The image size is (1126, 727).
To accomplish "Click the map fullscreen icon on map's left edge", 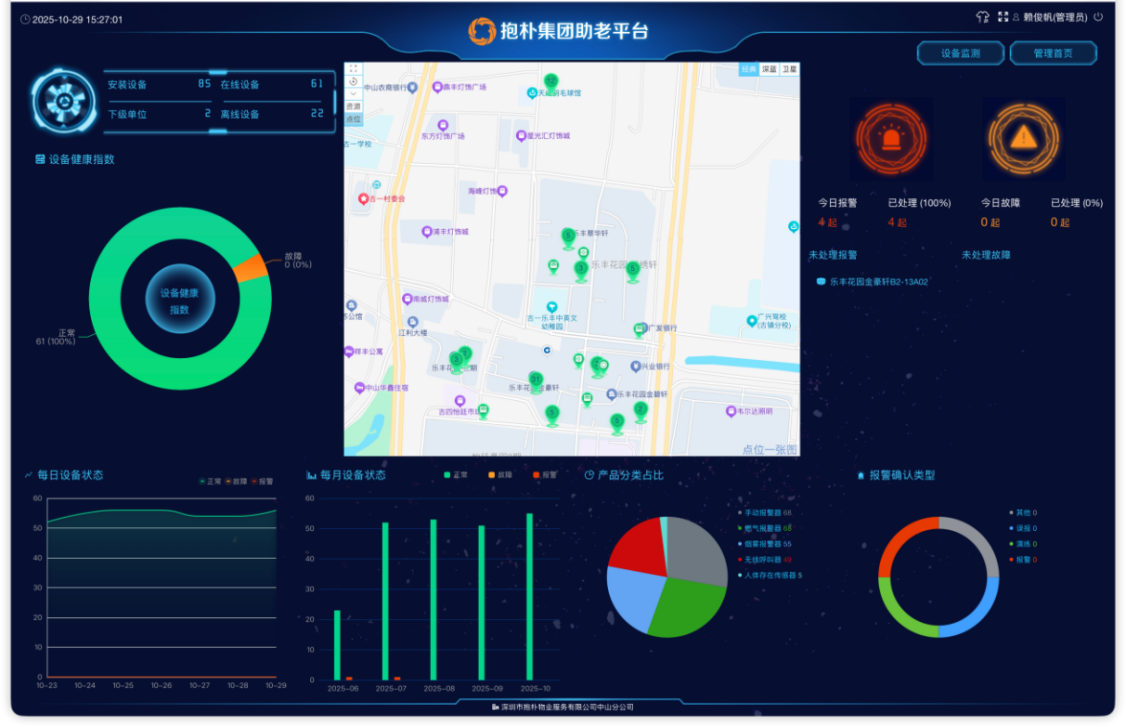I will (353, 69).
